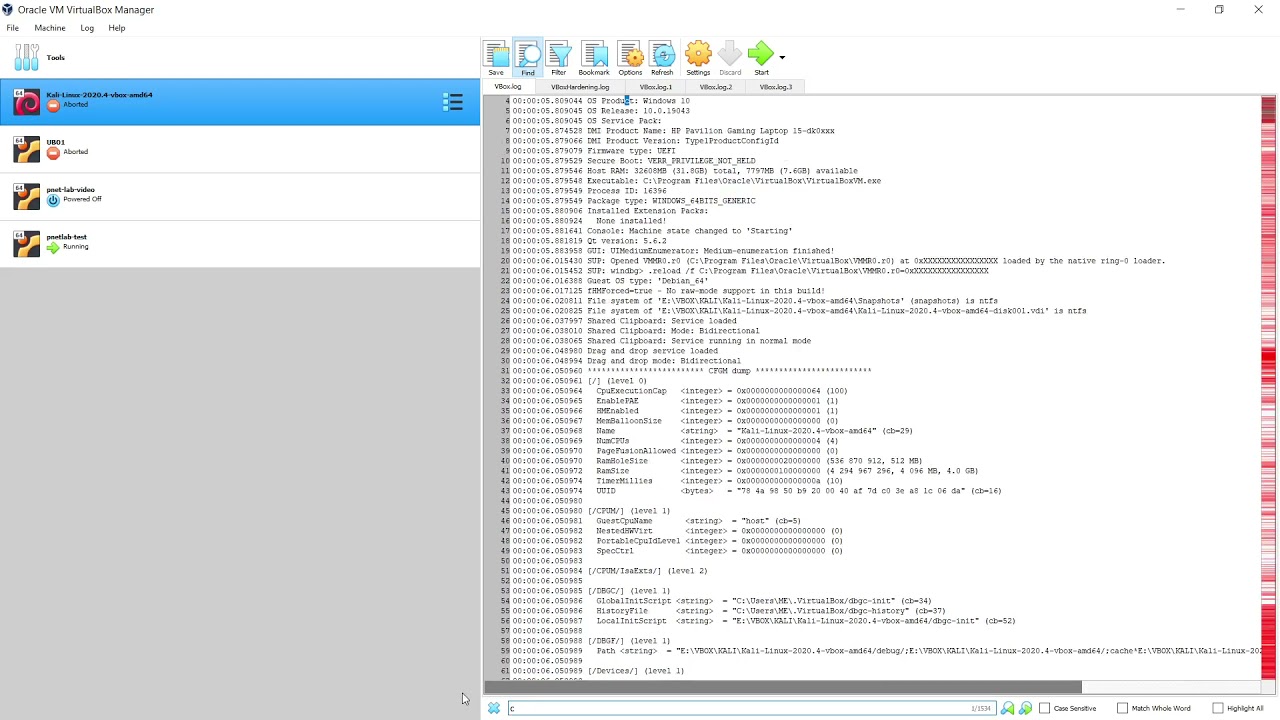Switch to the VBox.log tab
The image size is (1280, 720).
point(508,87)
